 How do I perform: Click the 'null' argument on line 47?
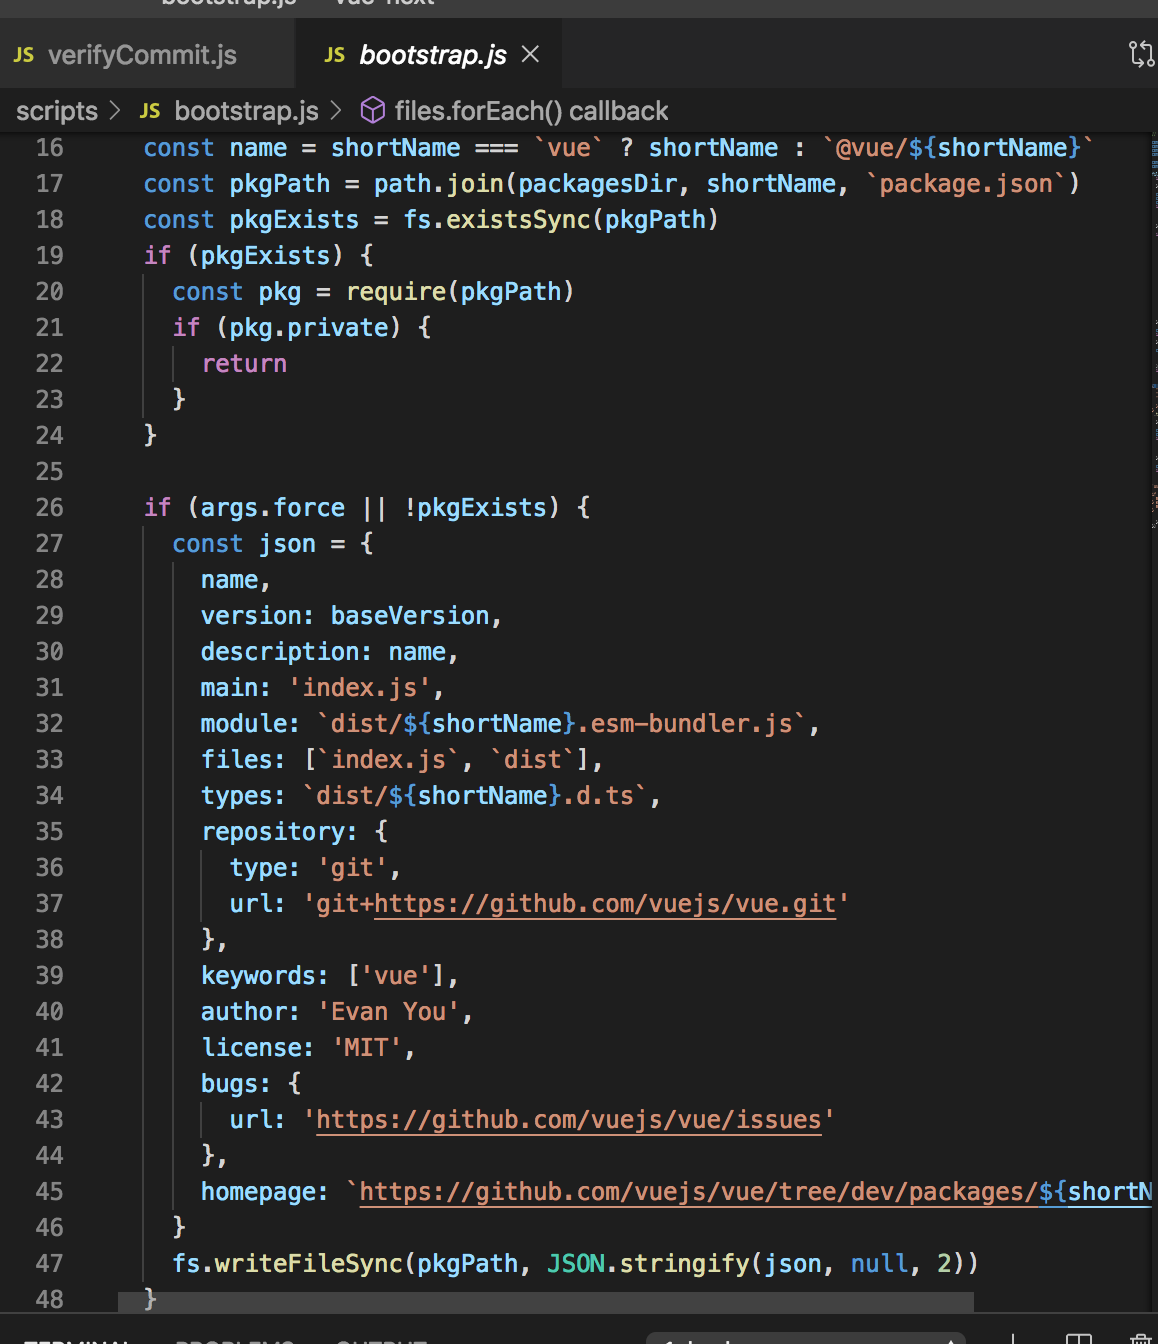[x=879, y=1264]
